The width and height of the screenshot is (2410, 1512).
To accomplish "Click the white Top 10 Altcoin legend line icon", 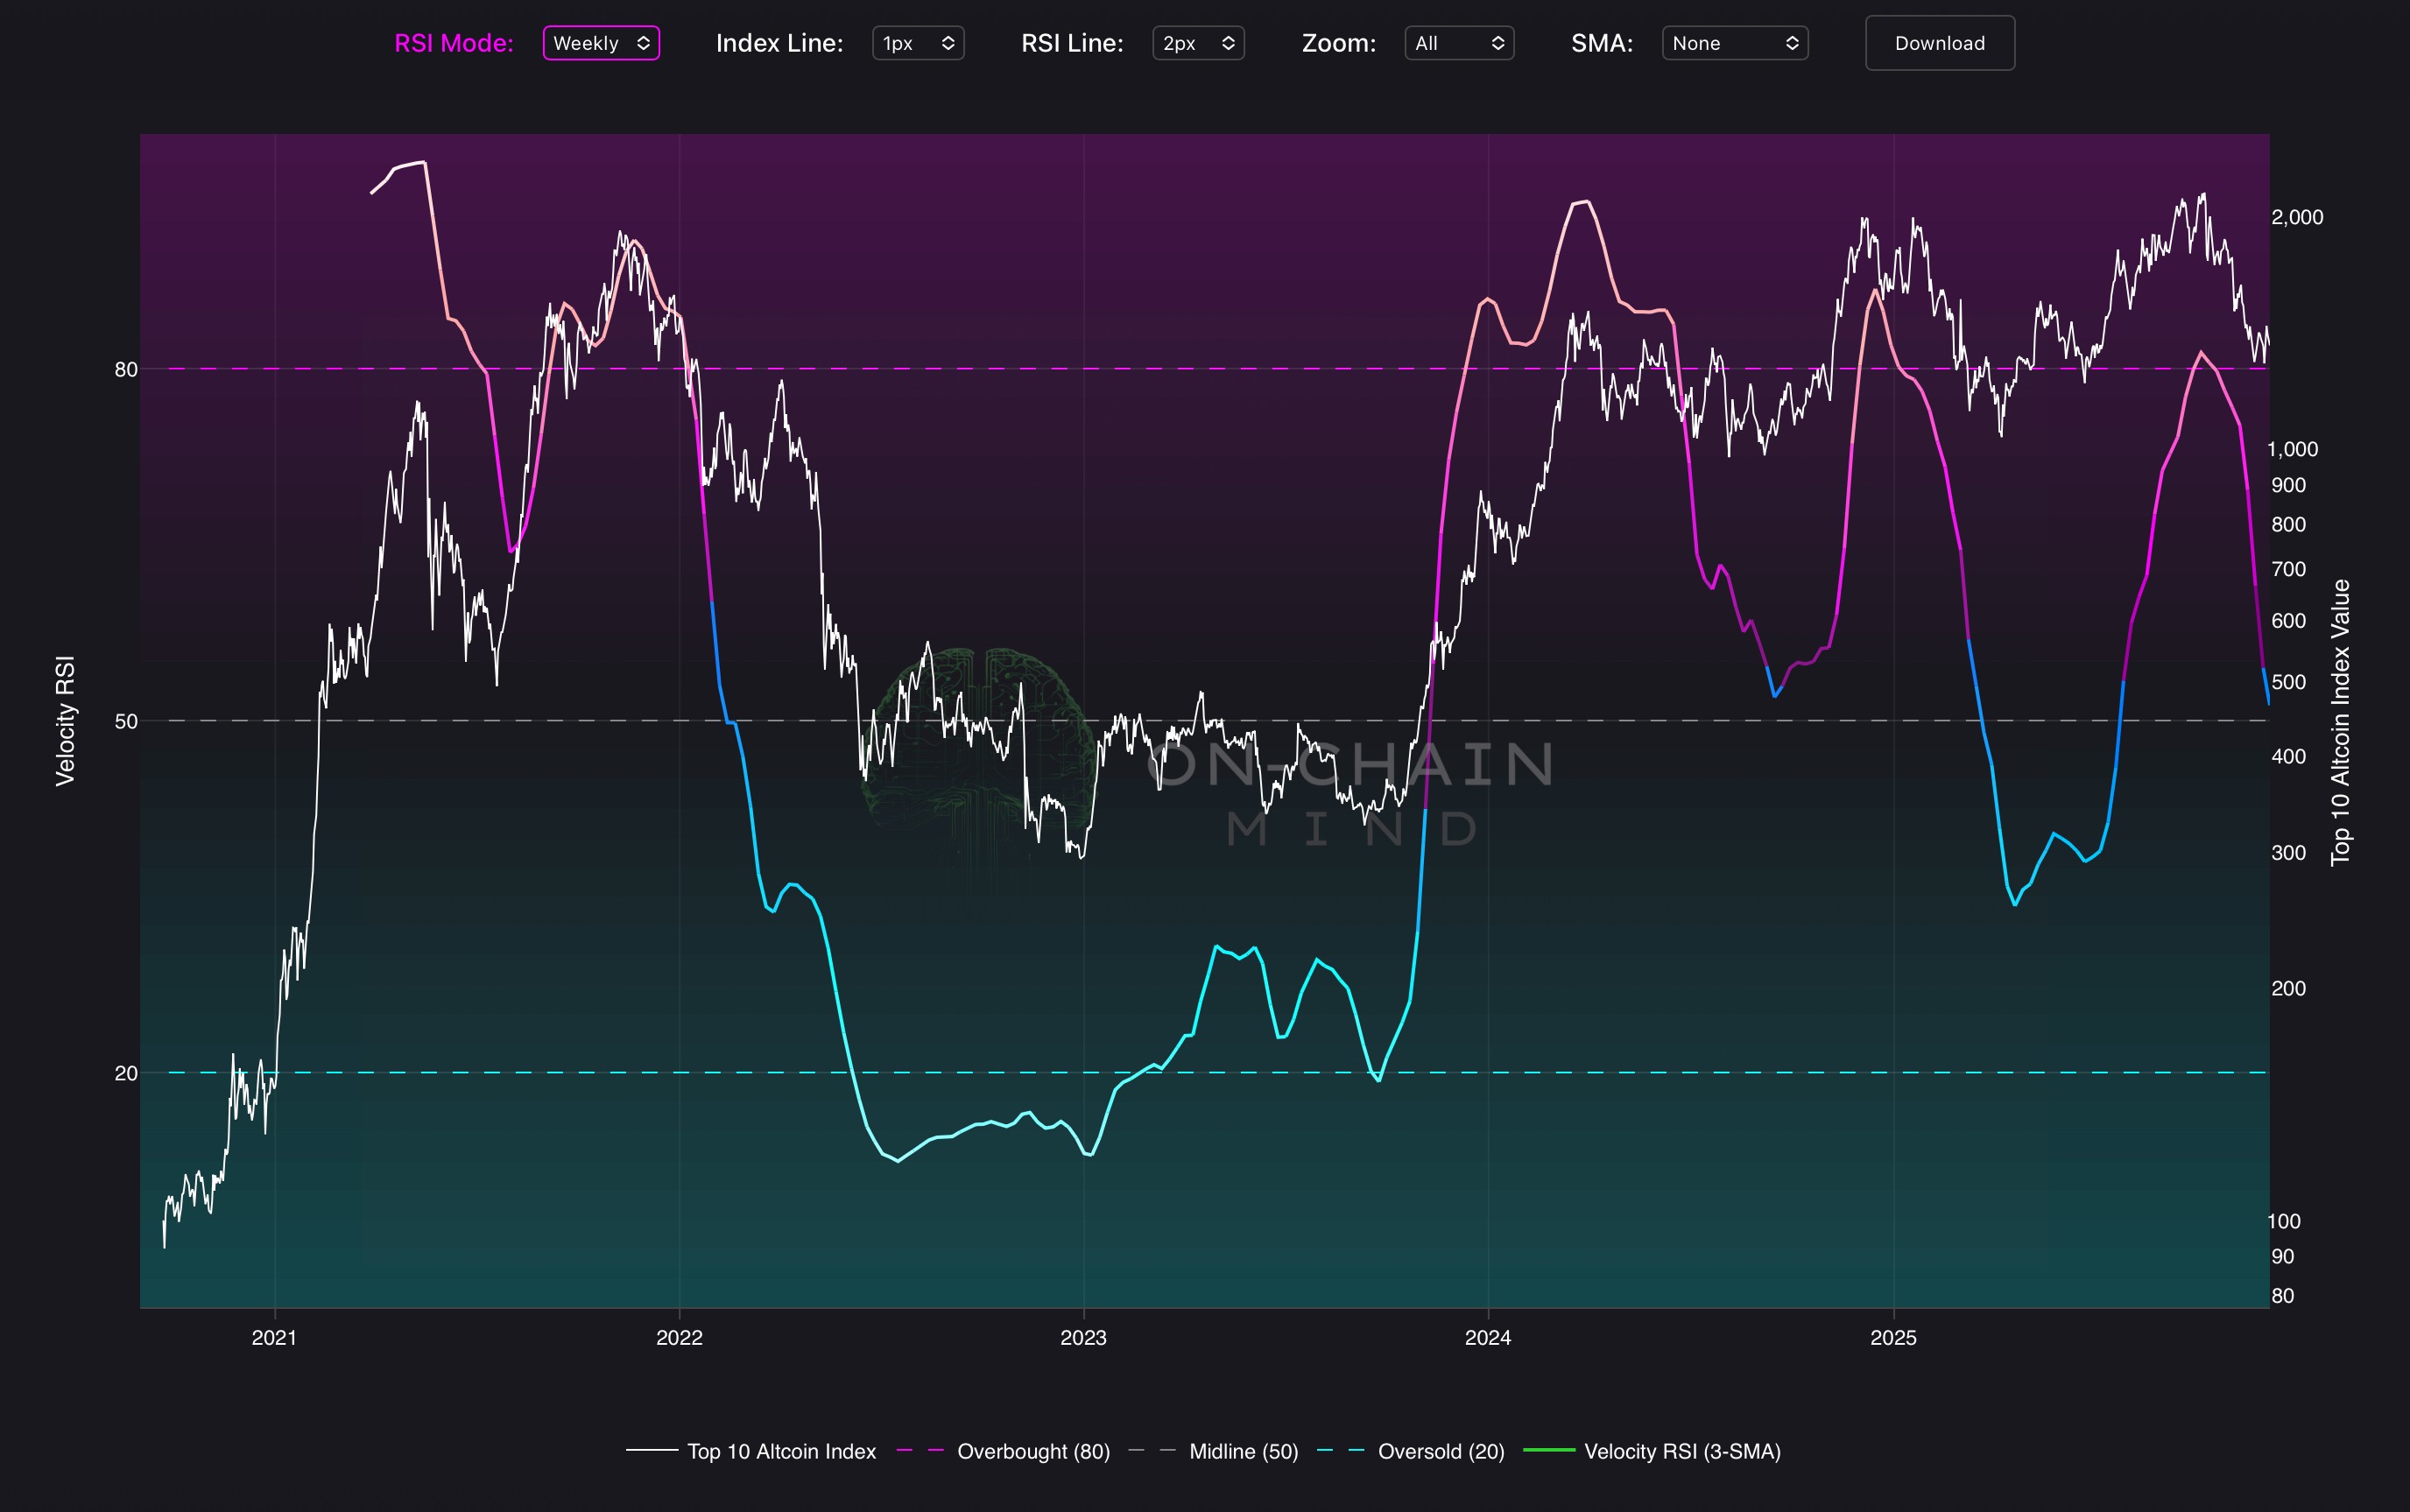I will coord(652,1450).
